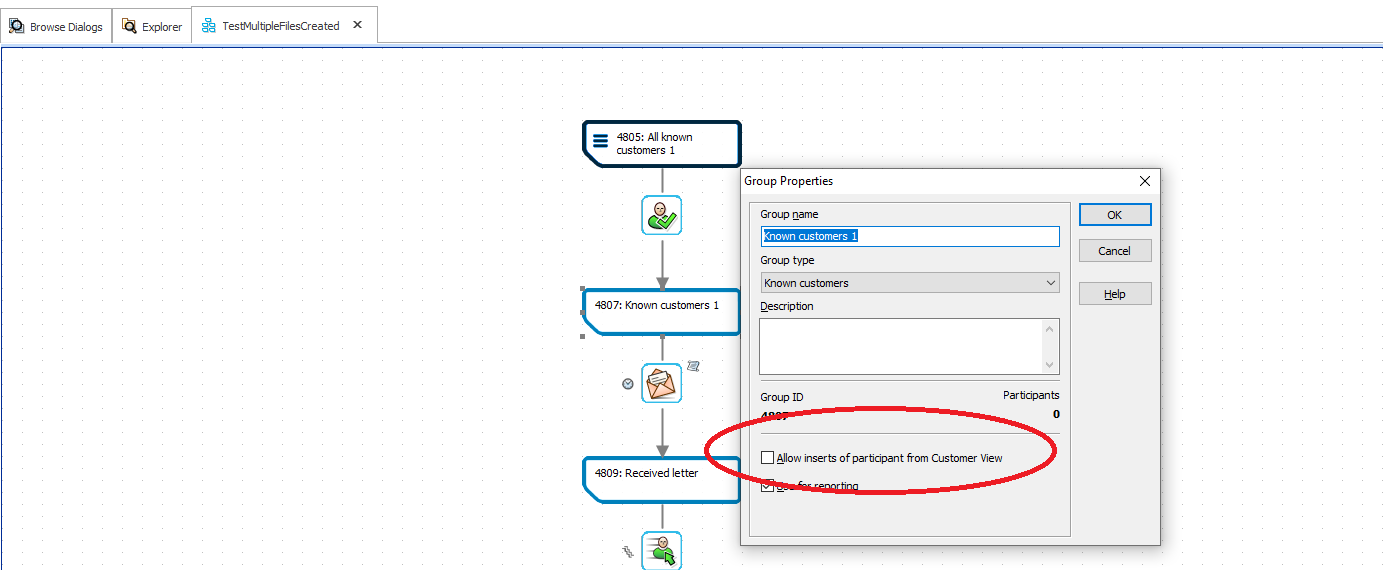Image resolution: width=1383 pixels, height=570 pixels.
Task: Click Cancel in Group Properties
Action: [1115, 251]
